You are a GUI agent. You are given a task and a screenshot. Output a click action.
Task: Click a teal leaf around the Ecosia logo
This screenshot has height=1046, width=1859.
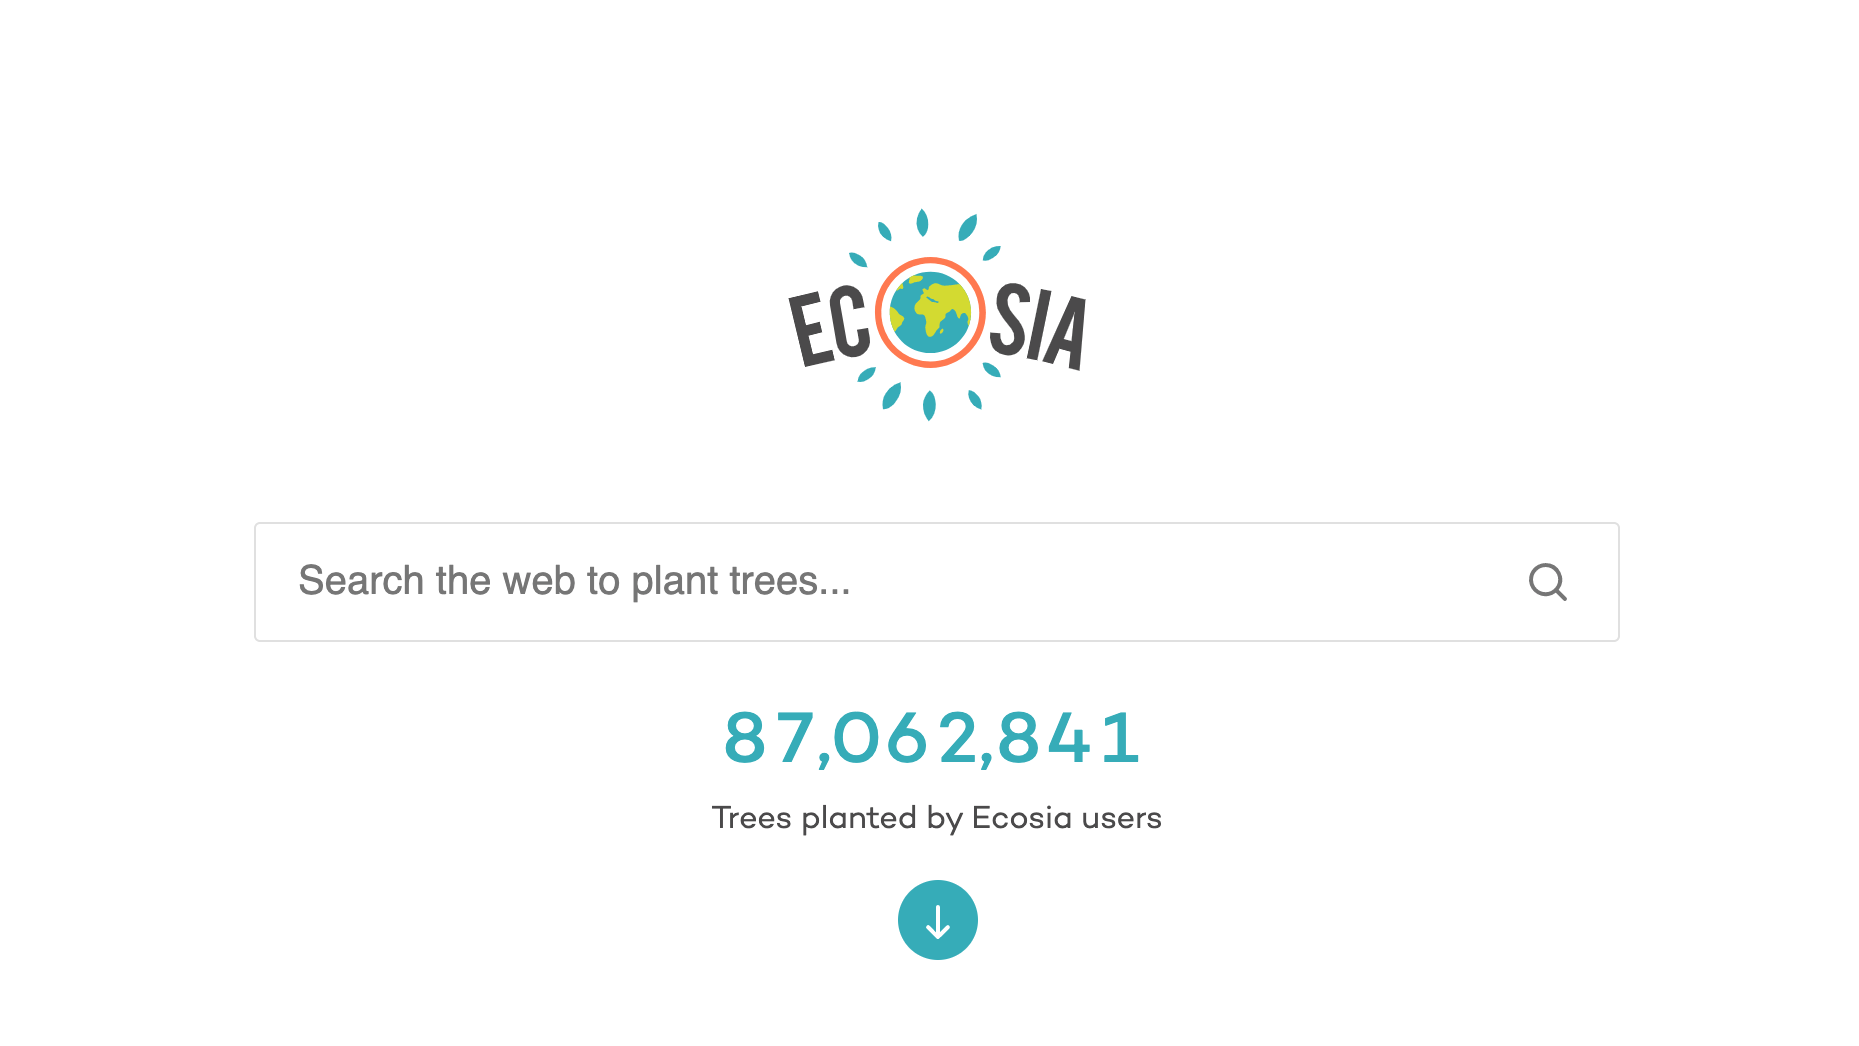[922, 220]
